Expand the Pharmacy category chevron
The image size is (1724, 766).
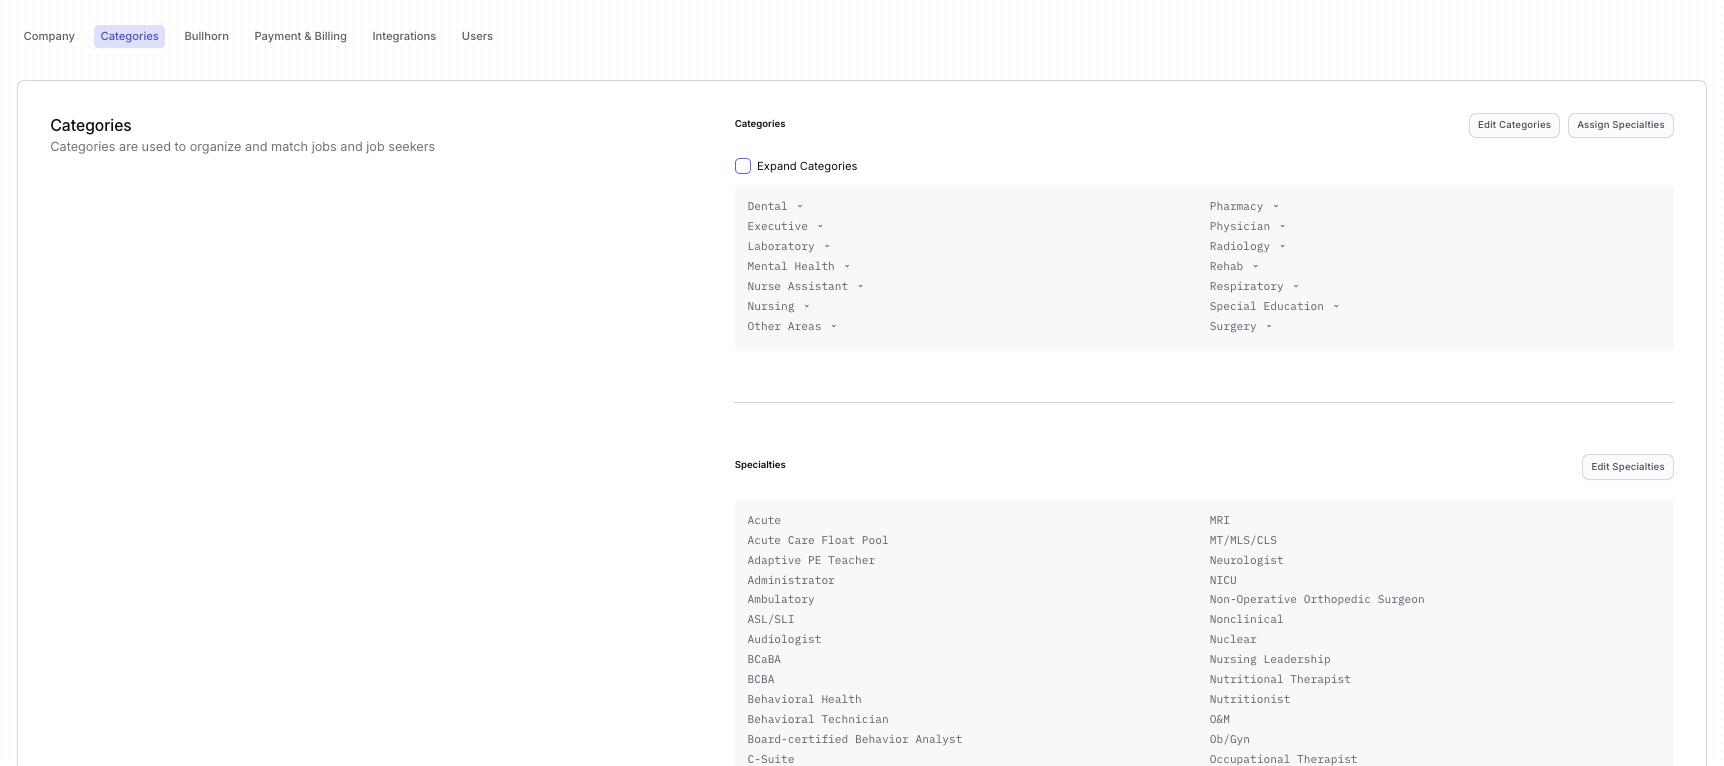click(1276, 207)
